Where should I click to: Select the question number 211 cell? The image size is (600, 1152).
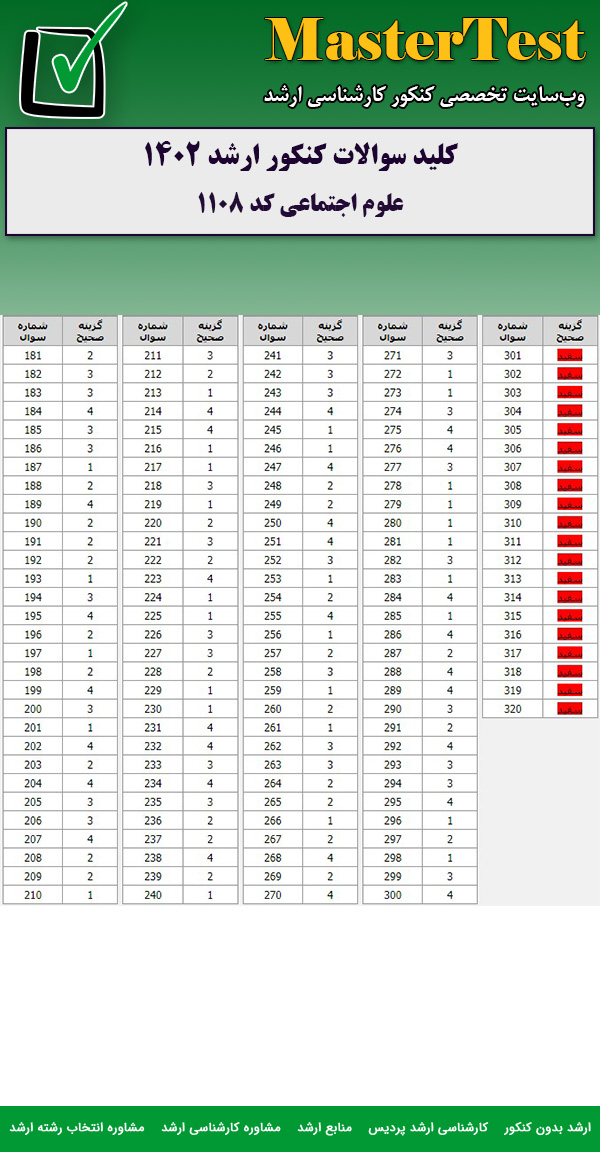152,355
